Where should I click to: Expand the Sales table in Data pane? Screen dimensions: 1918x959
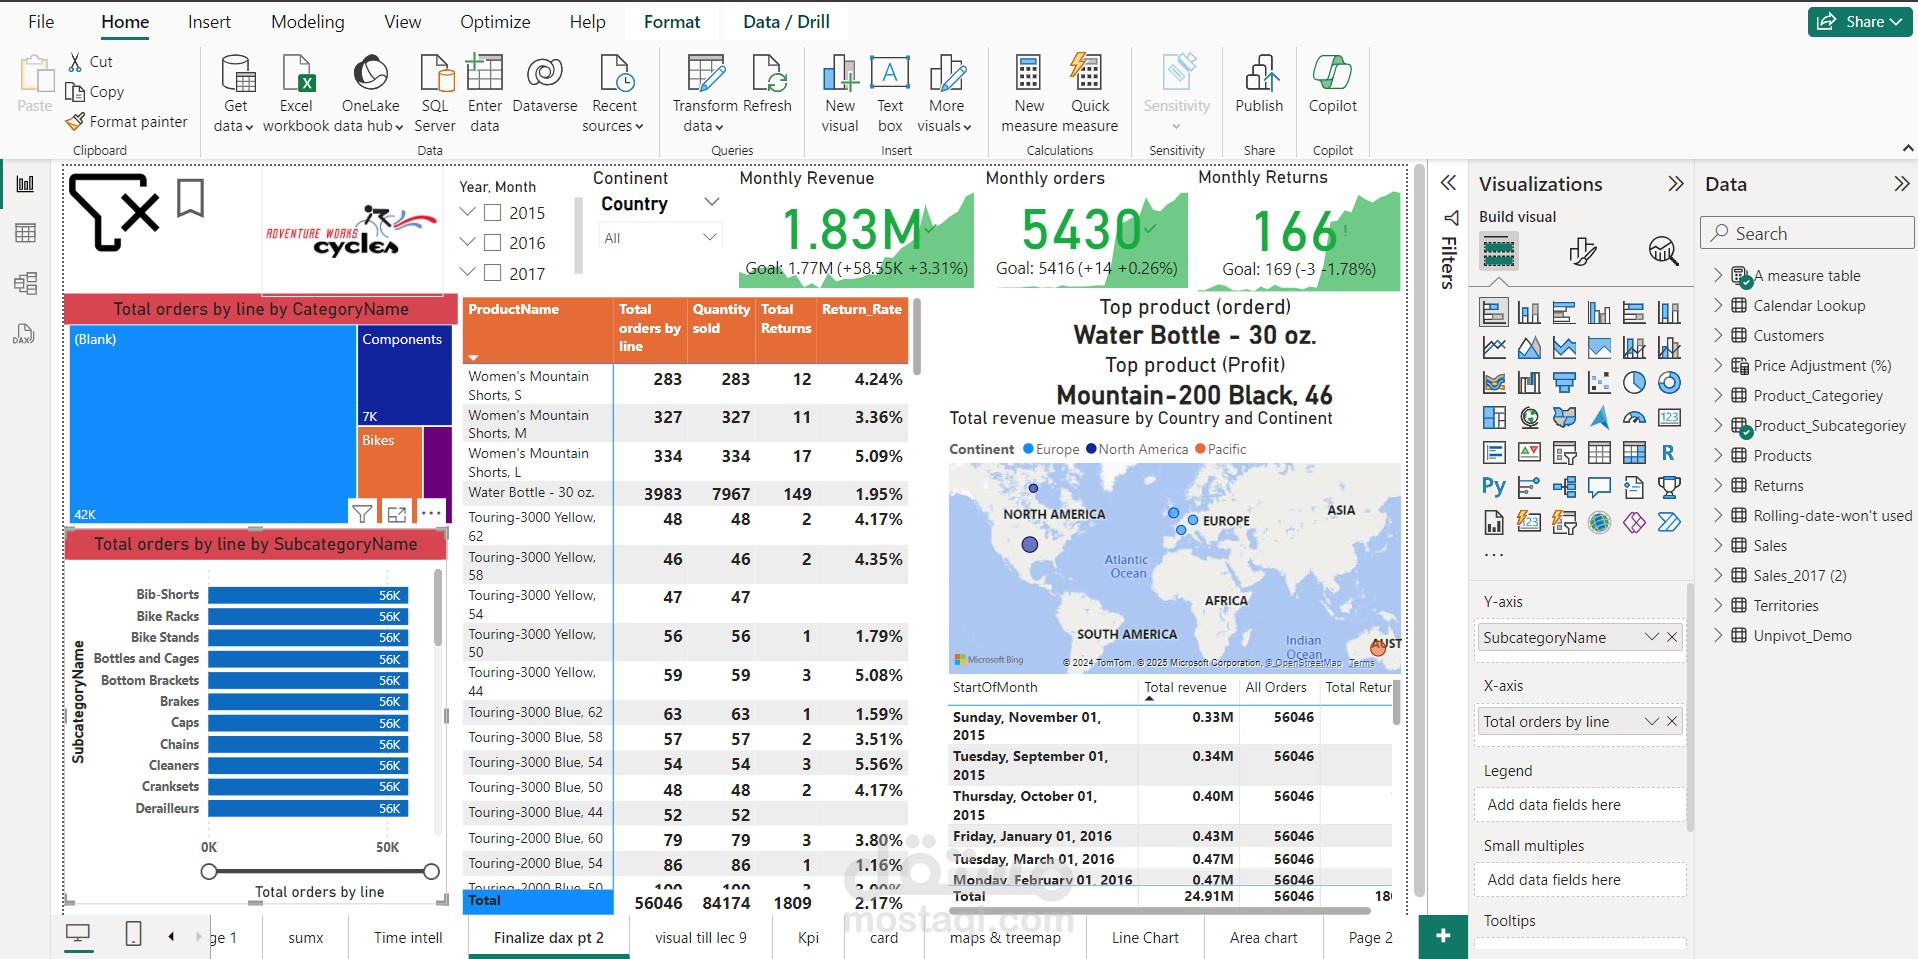[x=1718, y=545]
